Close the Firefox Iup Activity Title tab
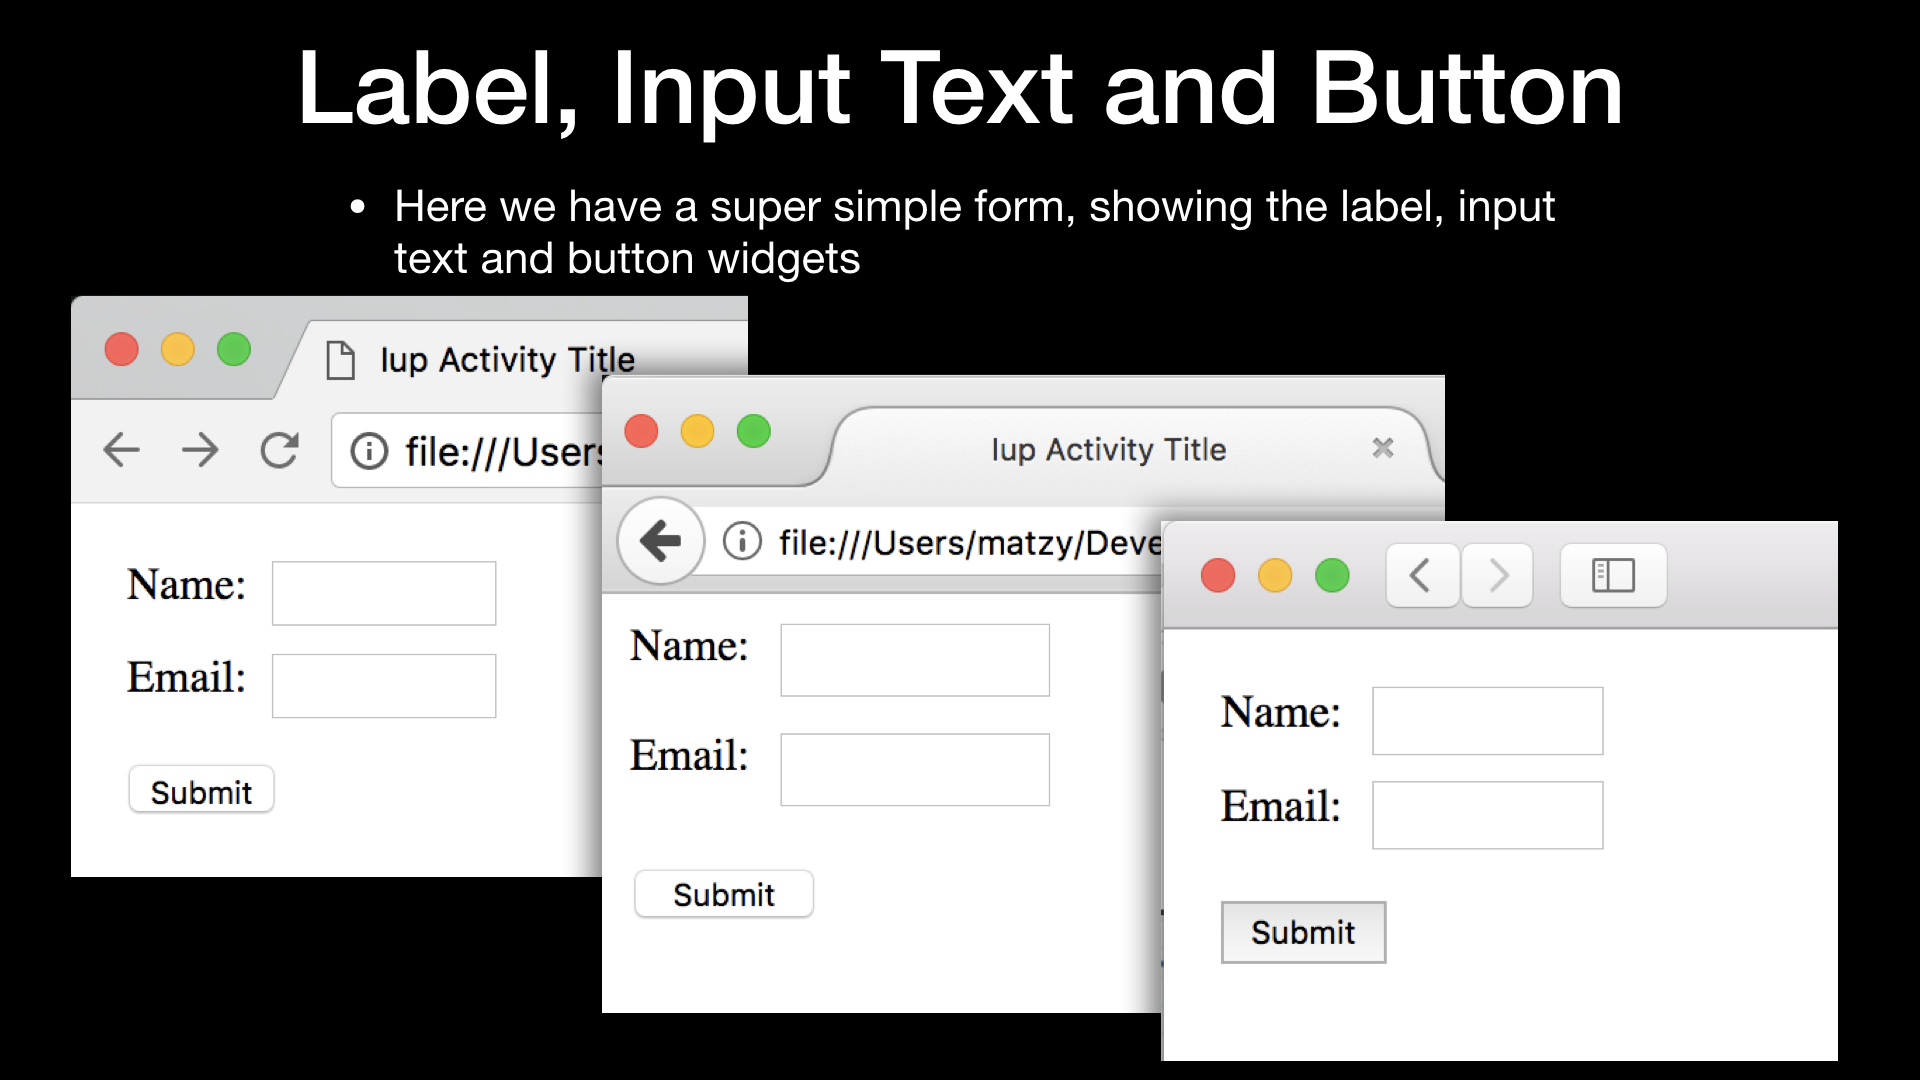The height and width of the screenshot is (1080, 1920). 1383,448
